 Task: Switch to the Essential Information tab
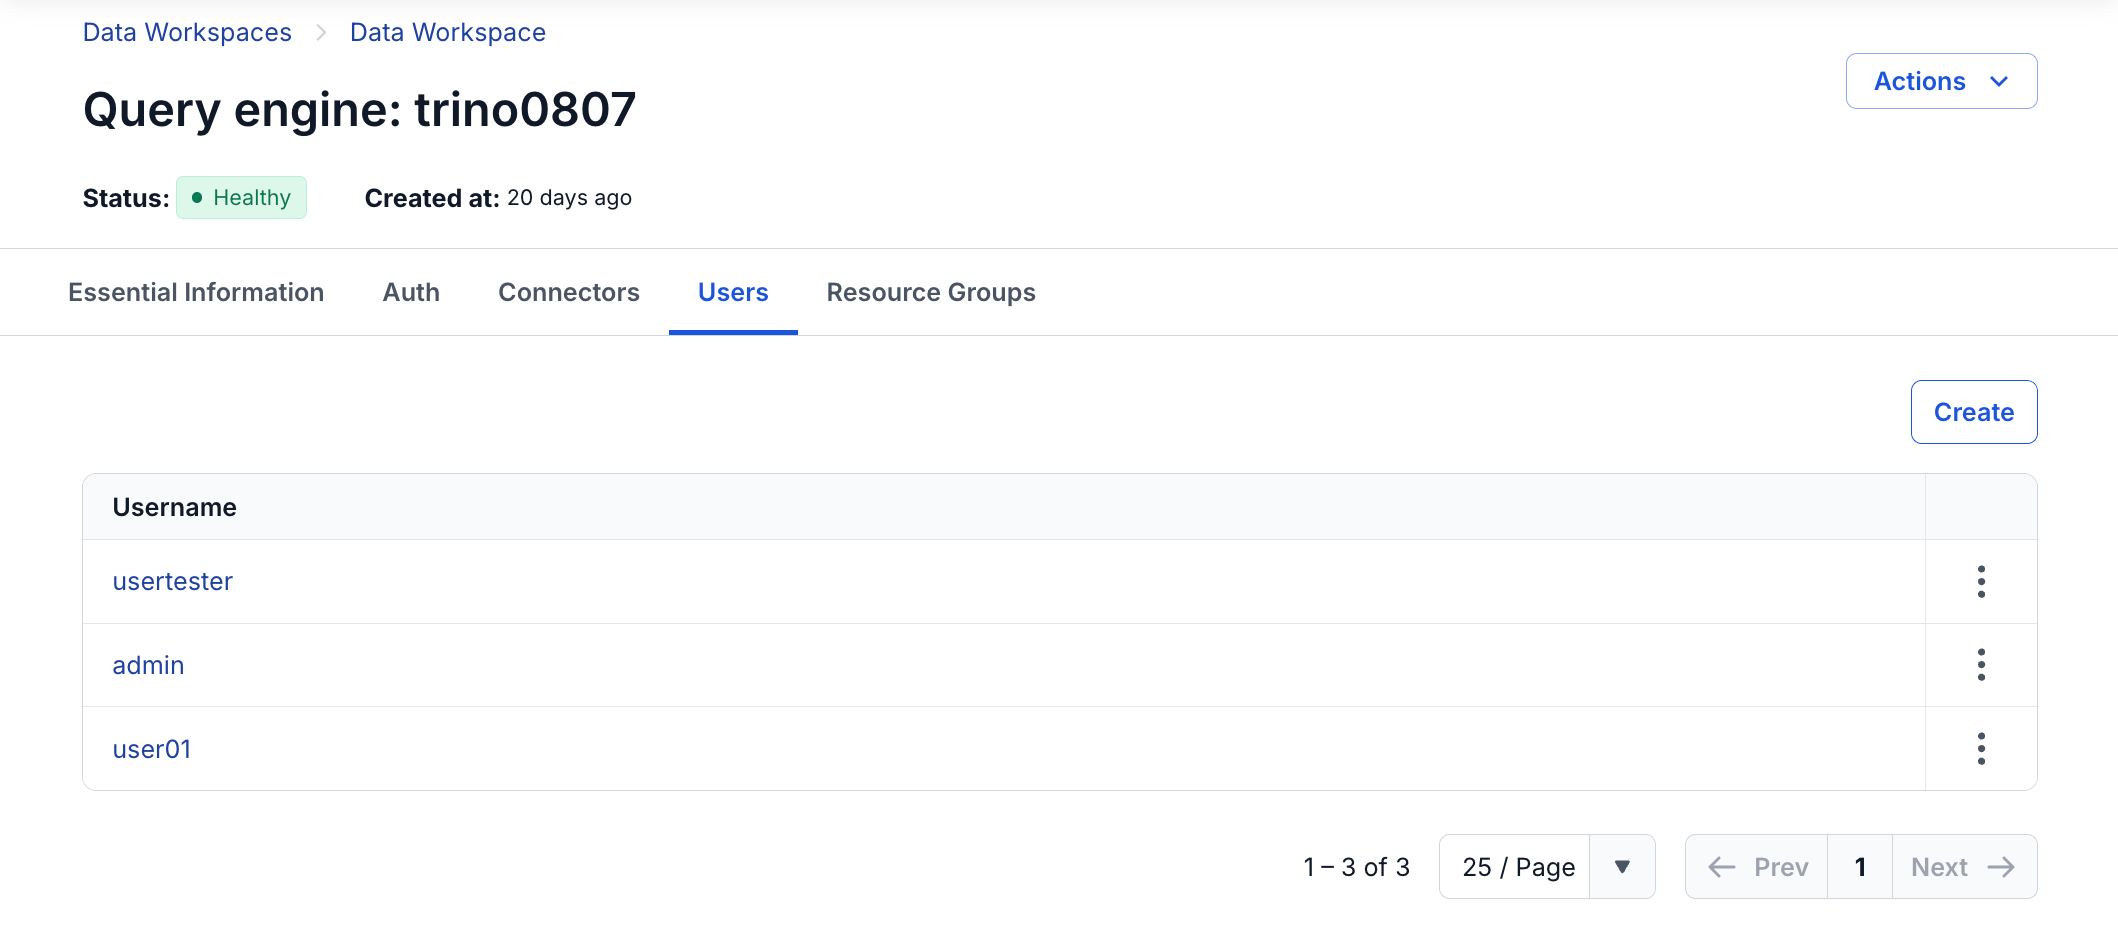pos(196,292)
